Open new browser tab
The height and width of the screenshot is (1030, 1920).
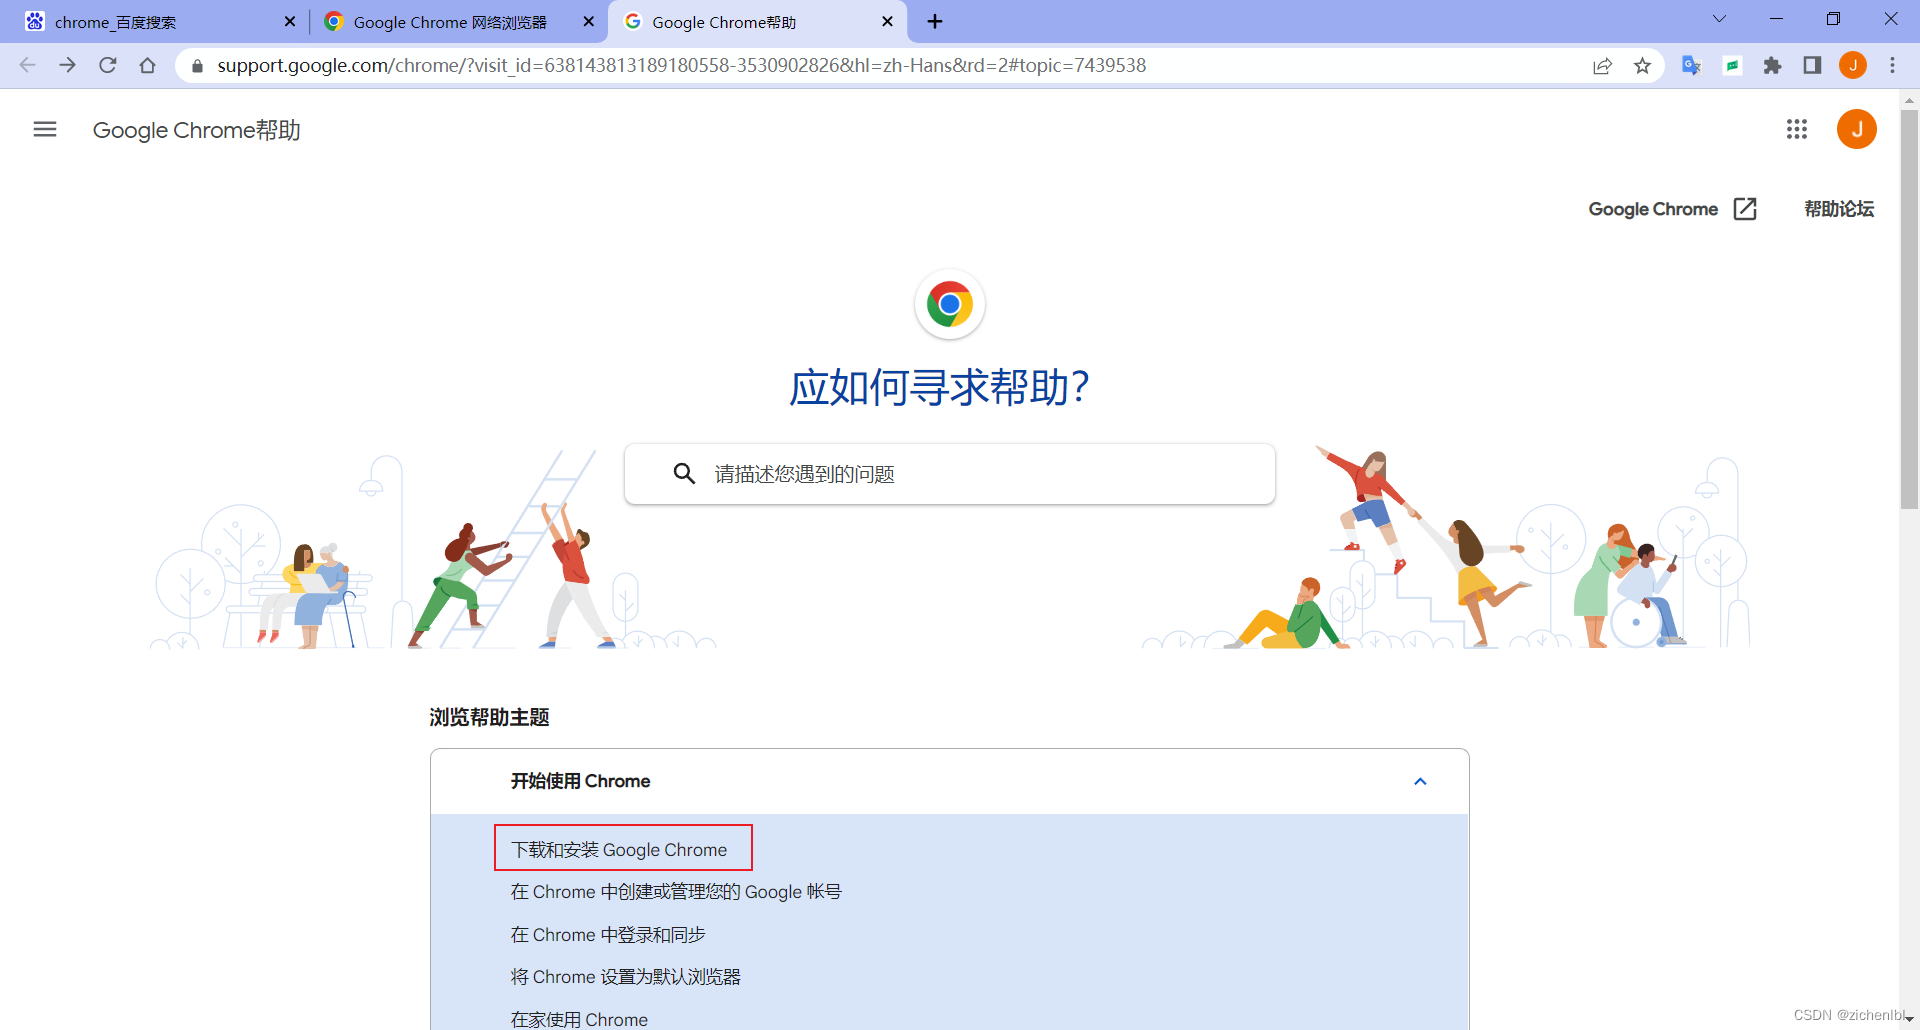point(935,21)
